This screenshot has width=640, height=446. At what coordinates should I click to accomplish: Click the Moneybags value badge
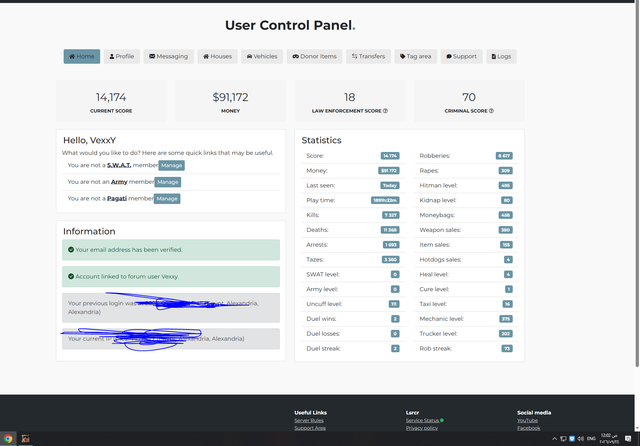coord(505,215)
